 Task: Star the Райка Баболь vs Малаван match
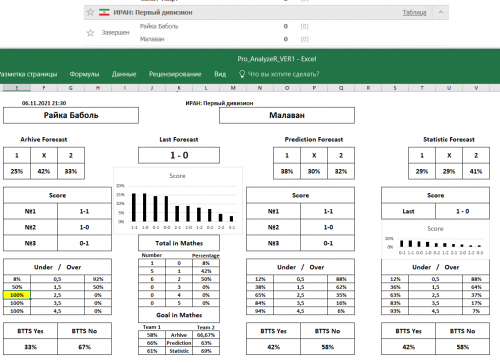[x=90, y=33]
